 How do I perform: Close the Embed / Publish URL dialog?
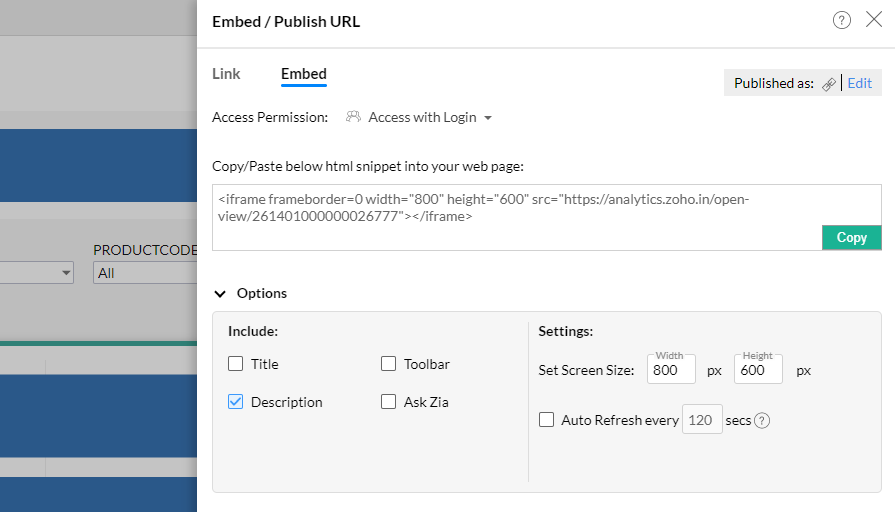(x=873, y=20)
